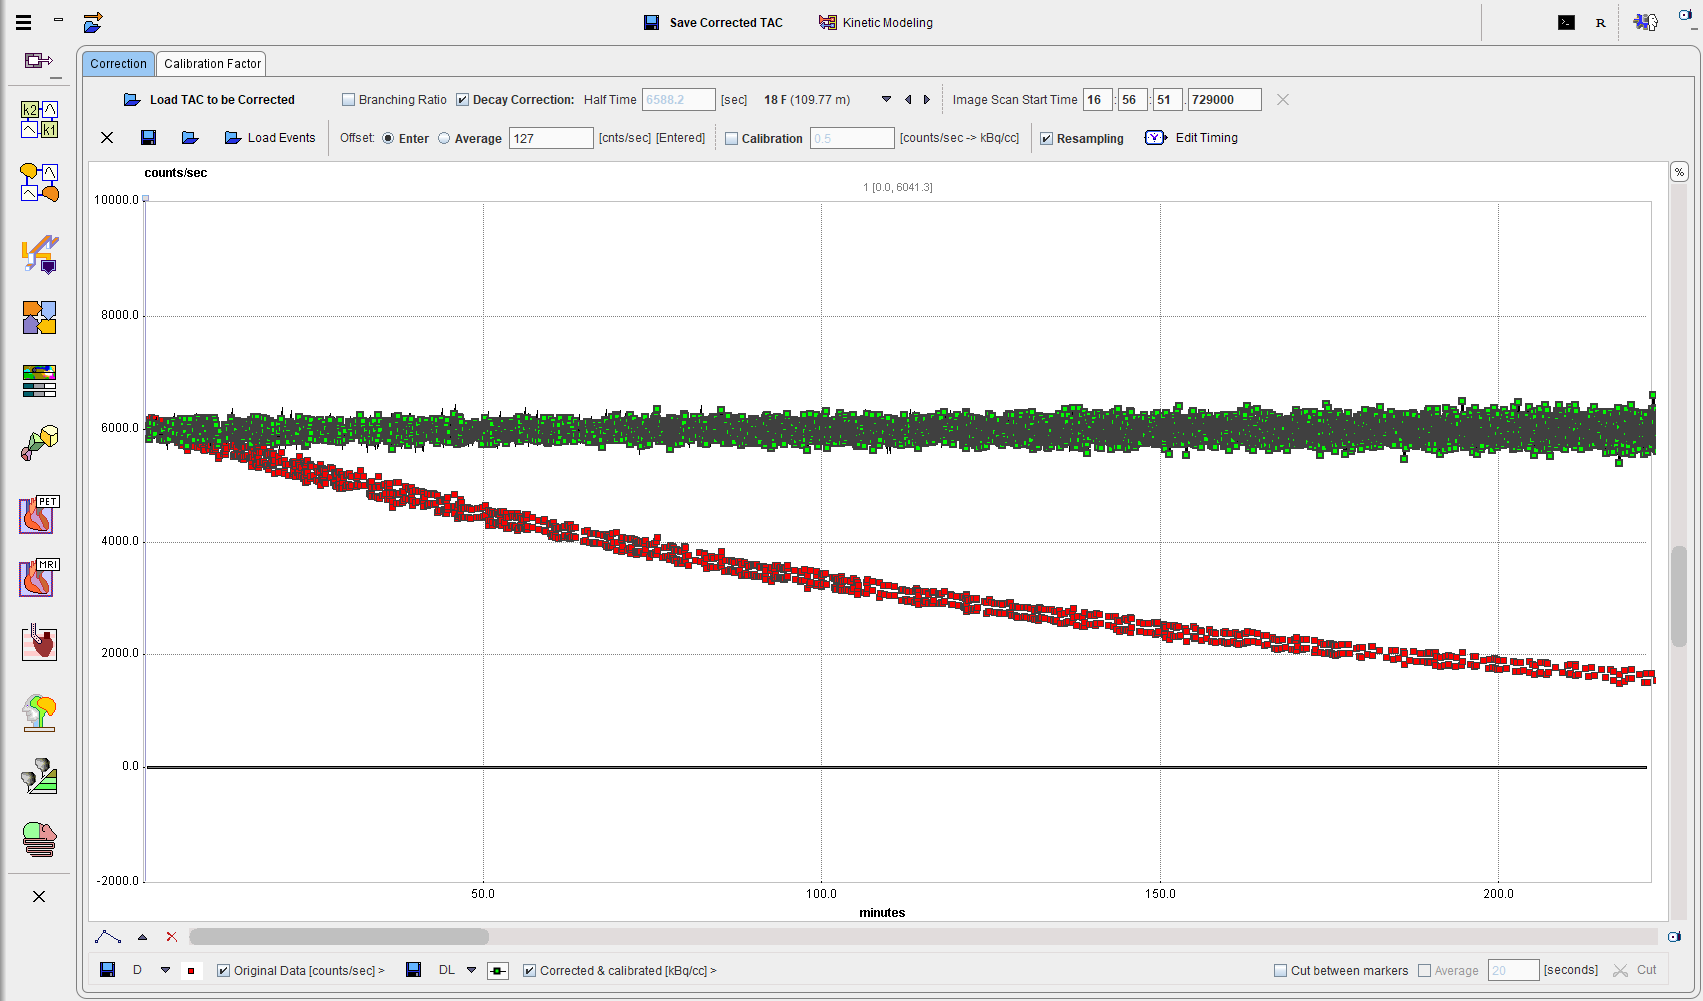Launch the MRI cardiac tool
The image size is (1703, 1001).
(39, 578)
